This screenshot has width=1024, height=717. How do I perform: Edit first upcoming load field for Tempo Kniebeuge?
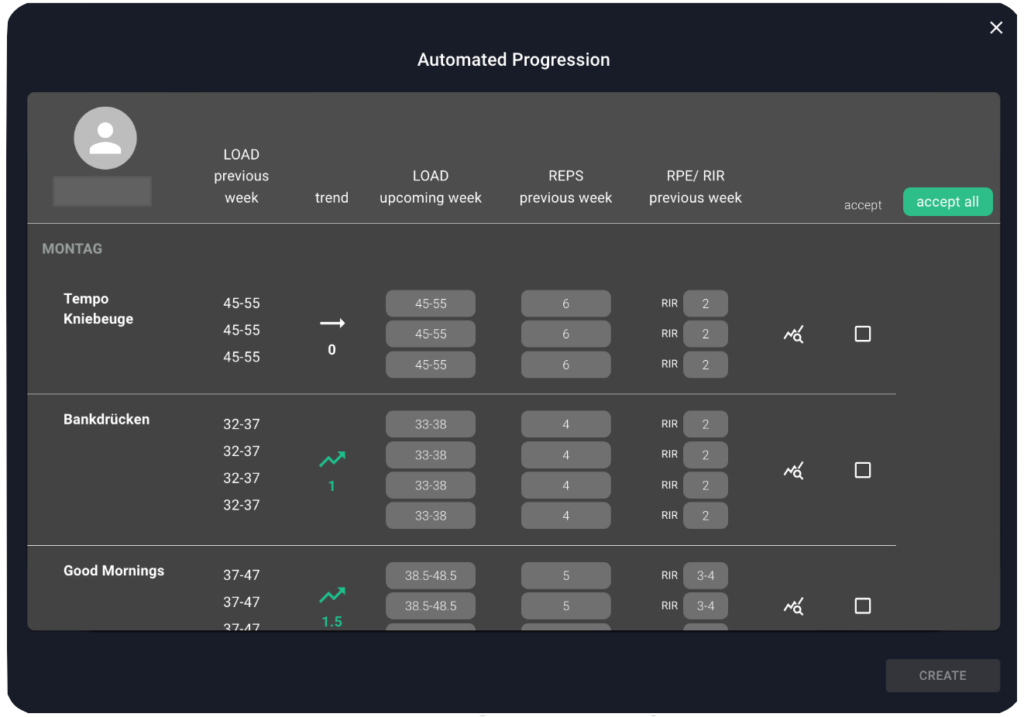[x=431, y=304]
